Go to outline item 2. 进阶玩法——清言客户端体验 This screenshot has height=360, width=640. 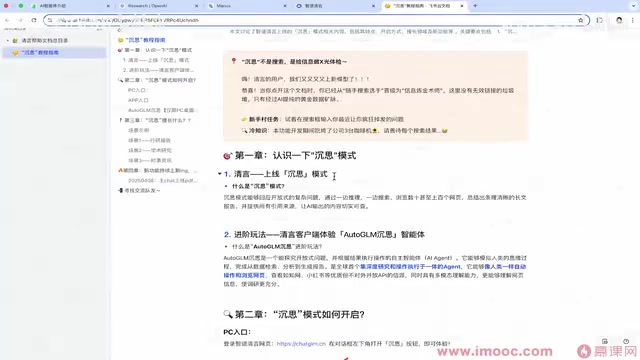(x=158, y=70)
